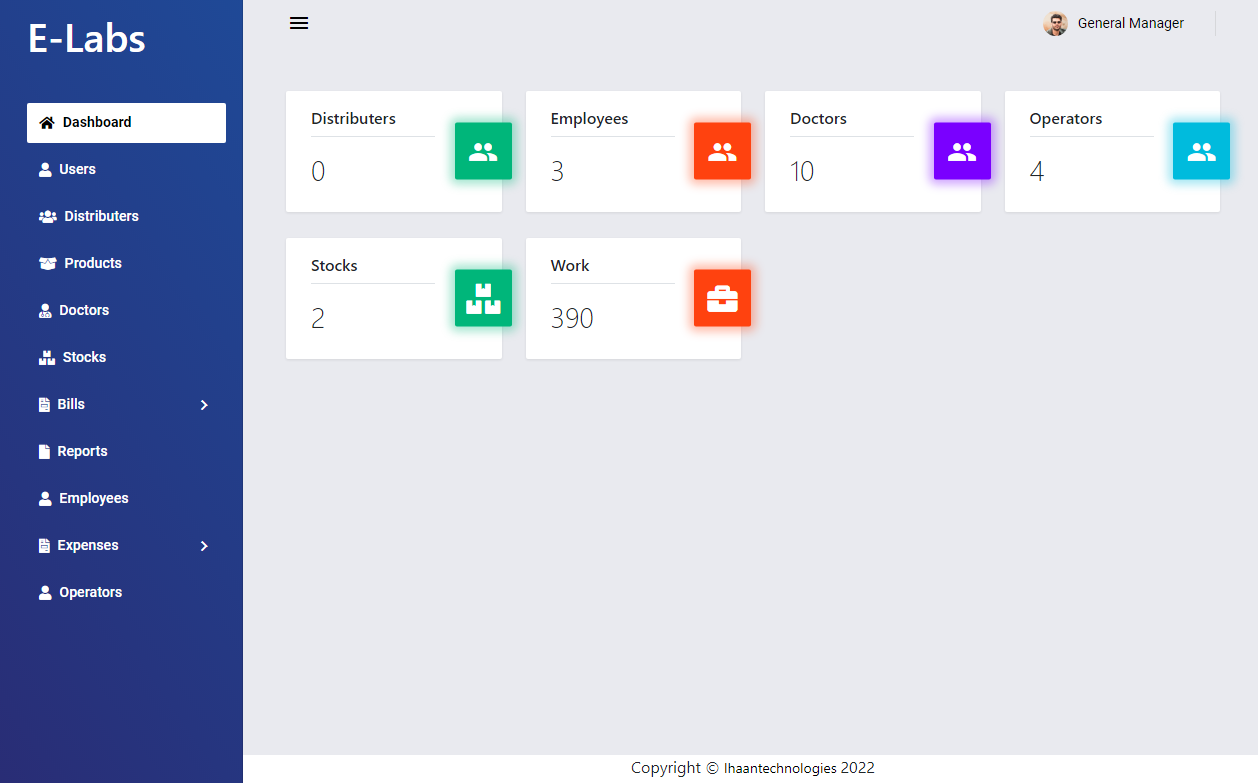The image size is (1258, 783).
Task: Open Operators sidebar menu item
Action: [x=126, y=592]
